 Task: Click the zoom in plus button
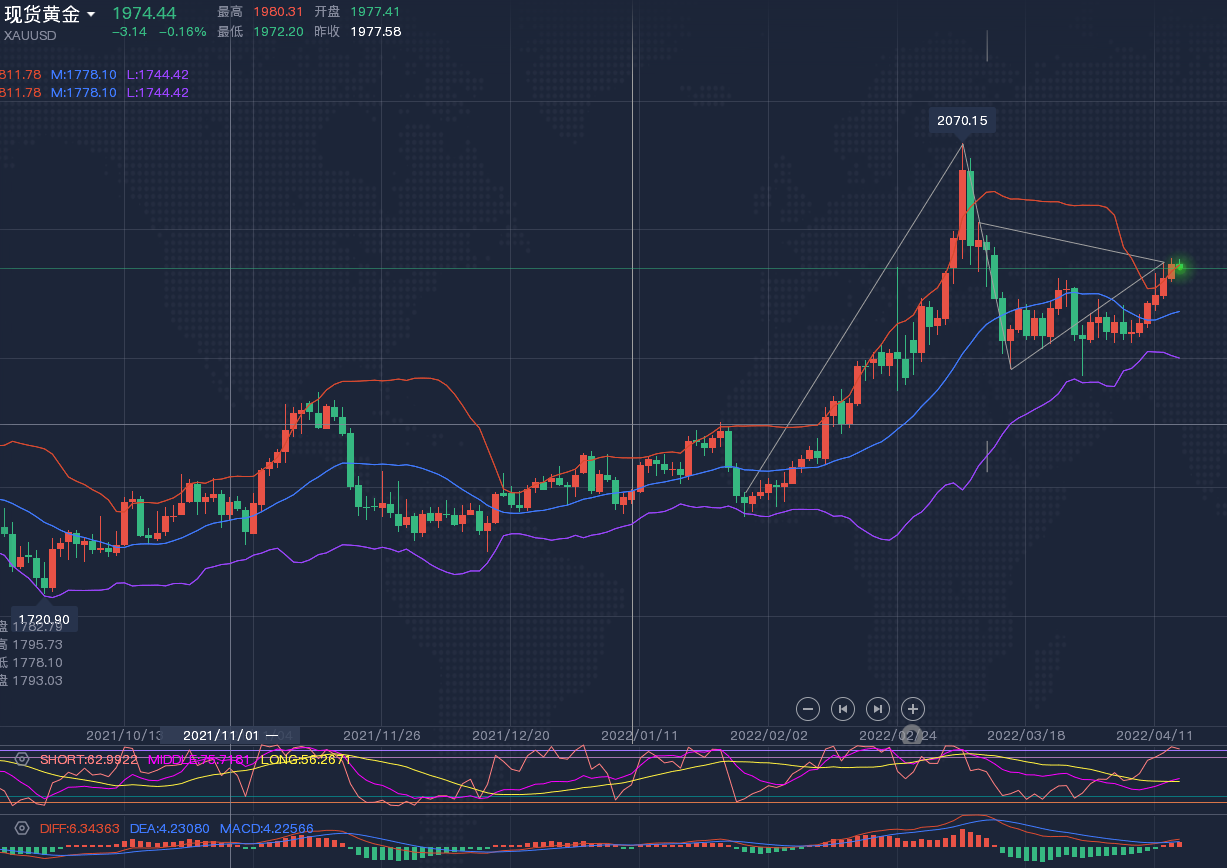[x=912, y=709]
